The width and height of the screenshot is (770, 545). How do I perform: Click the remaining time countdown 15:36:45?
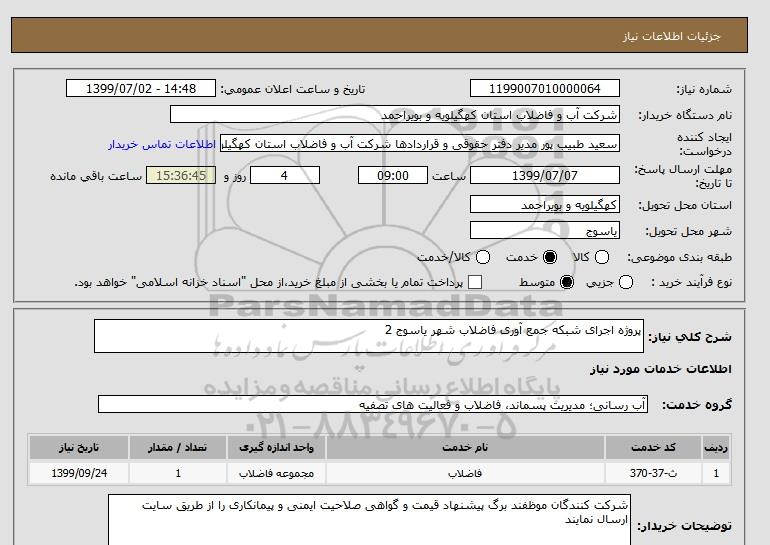pyautogui.click(x=181, y=175)
